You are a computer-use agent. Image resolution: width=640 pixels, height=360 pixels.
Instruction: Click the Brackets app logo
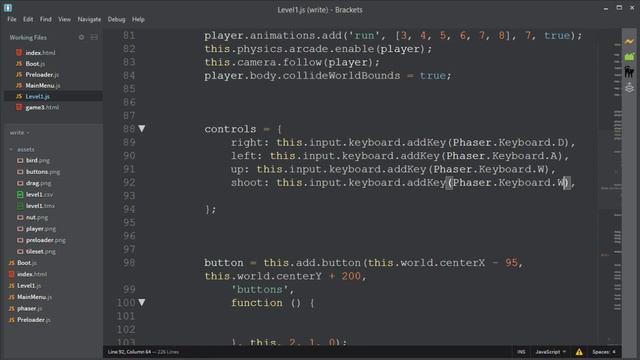8,7
